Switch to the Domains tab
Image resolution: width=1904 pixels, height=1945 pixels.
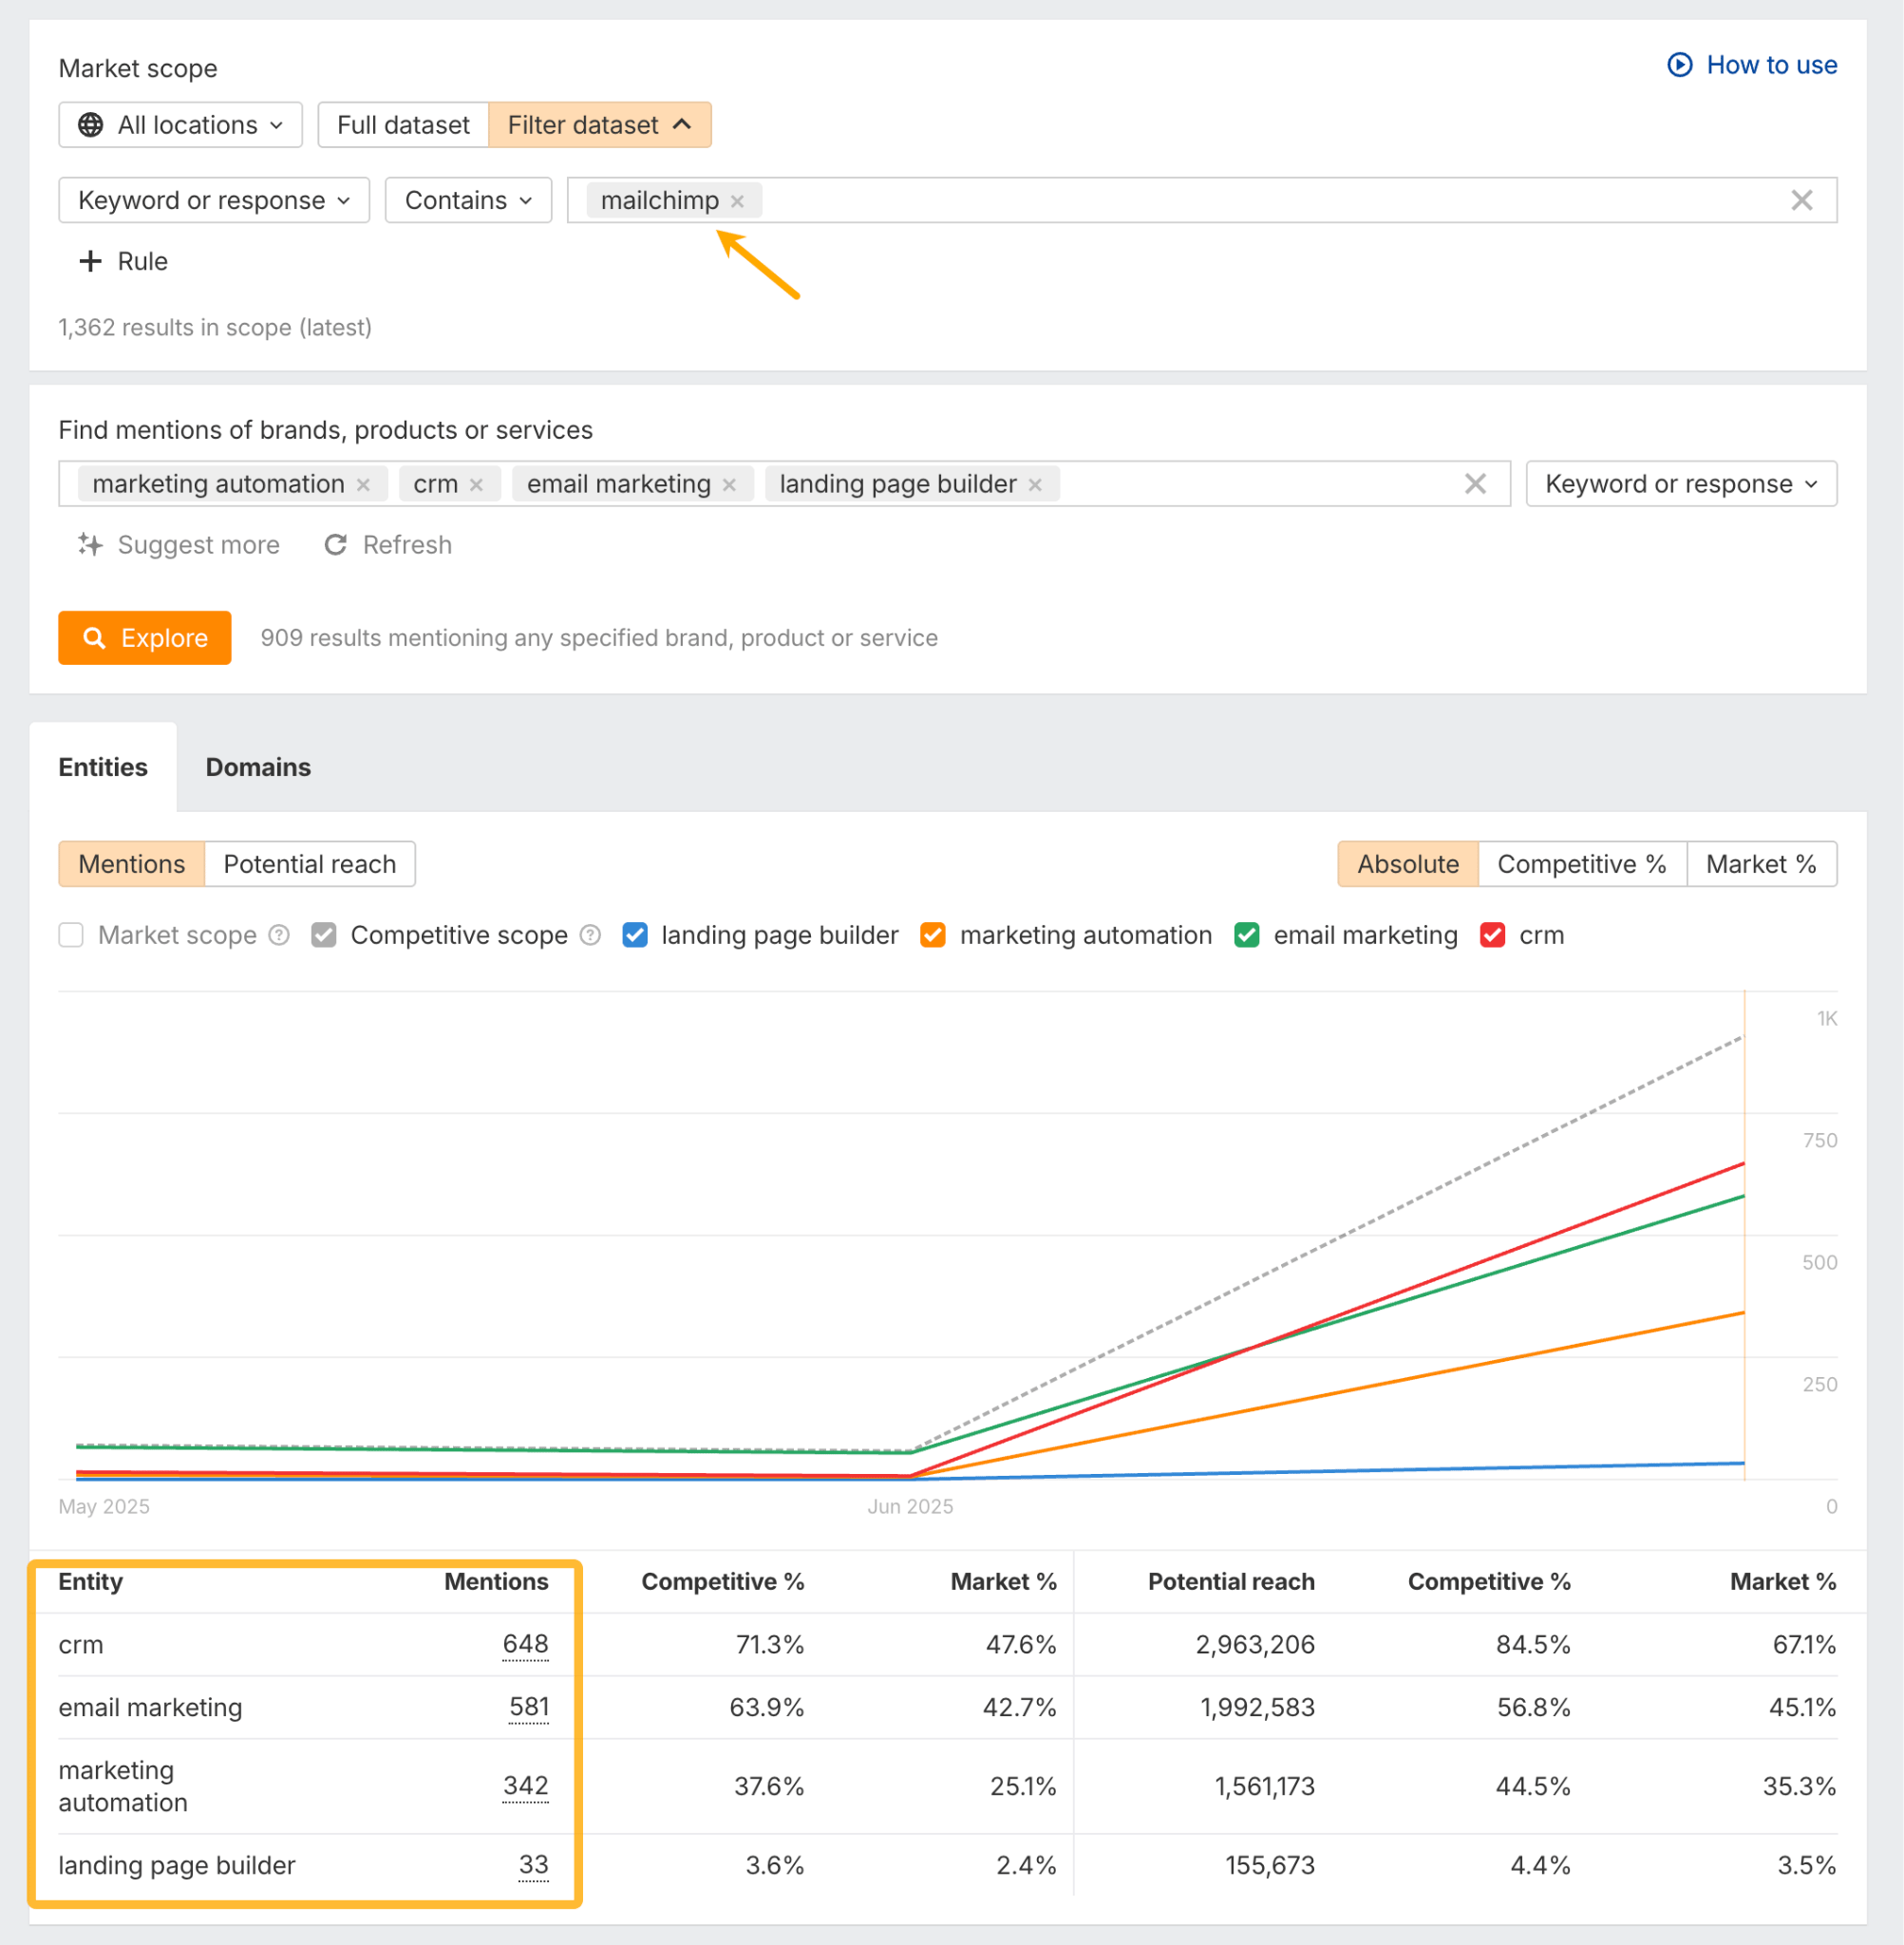pos(257,767)
